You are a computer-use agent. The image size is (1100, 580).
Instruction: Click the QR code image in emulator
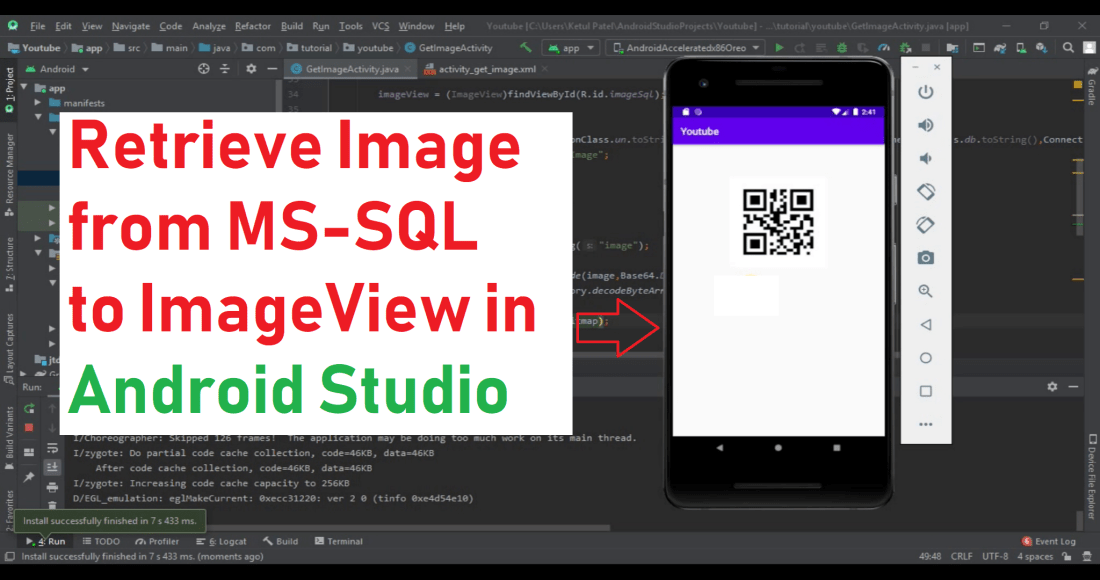pyautogui.click(x=778, y=221)
